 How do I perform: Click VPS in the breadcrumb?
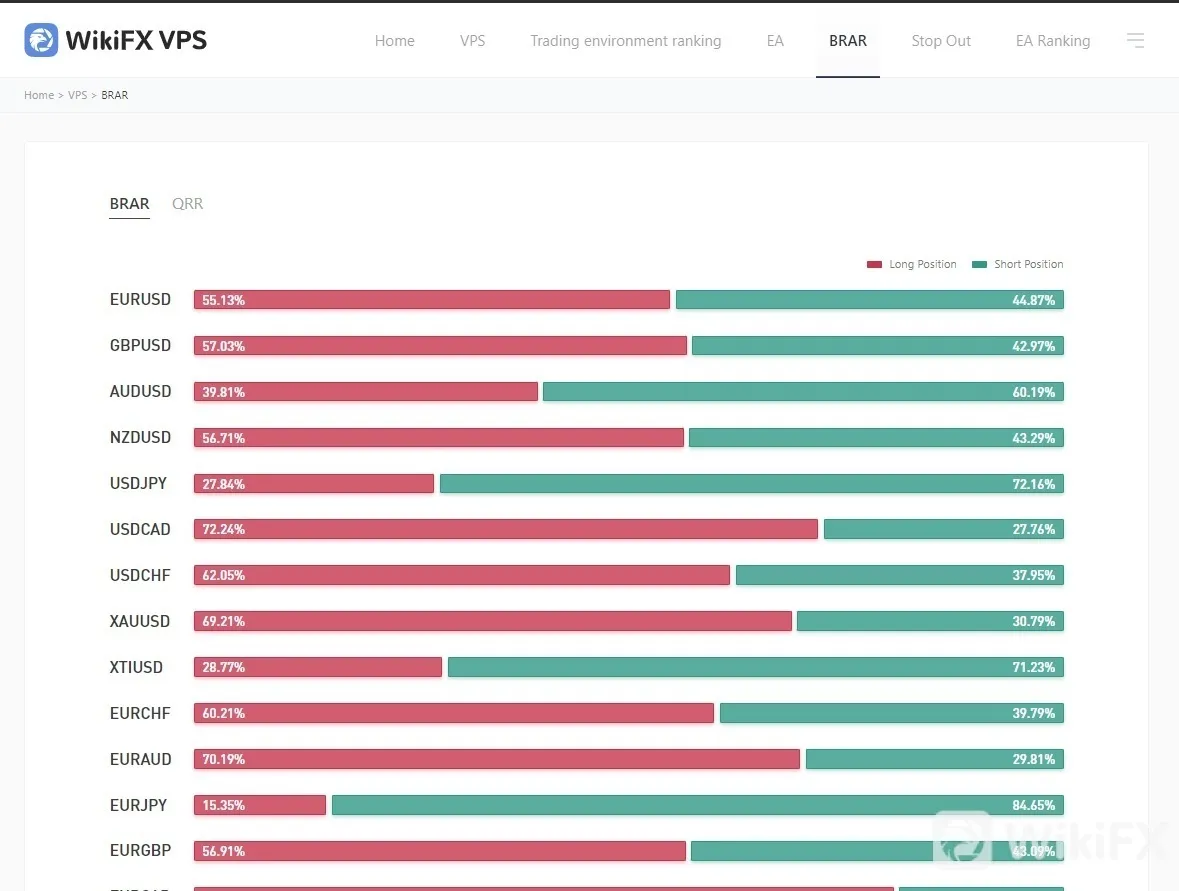point(77,95)
